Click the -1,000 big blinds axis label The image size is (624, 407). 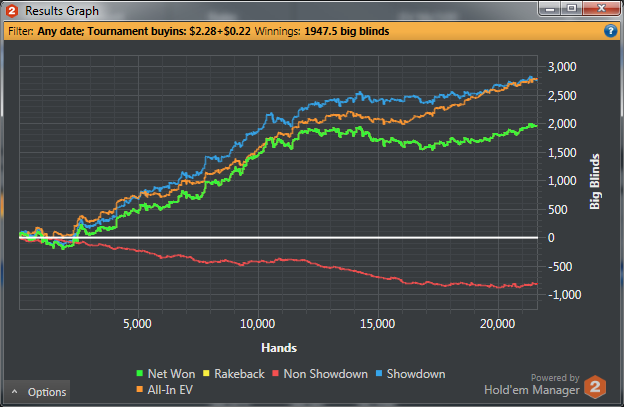564,295
